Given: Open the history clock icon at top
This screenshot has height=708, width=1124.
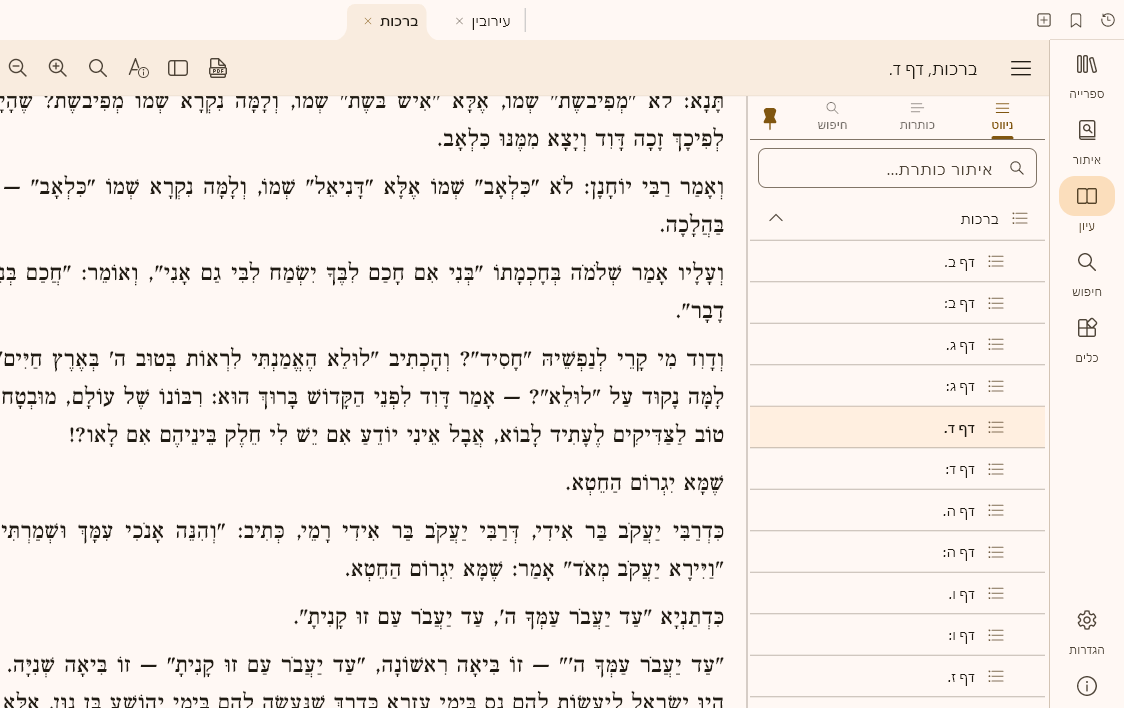Looking at the screenshot, I should click(x=1108, y=20).
